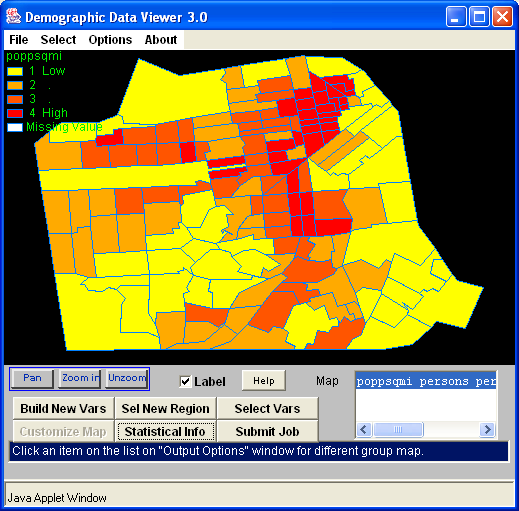This screenshot has width=519, height=511.
Task: Click the Submit Job button
Action: click(267, 432)
